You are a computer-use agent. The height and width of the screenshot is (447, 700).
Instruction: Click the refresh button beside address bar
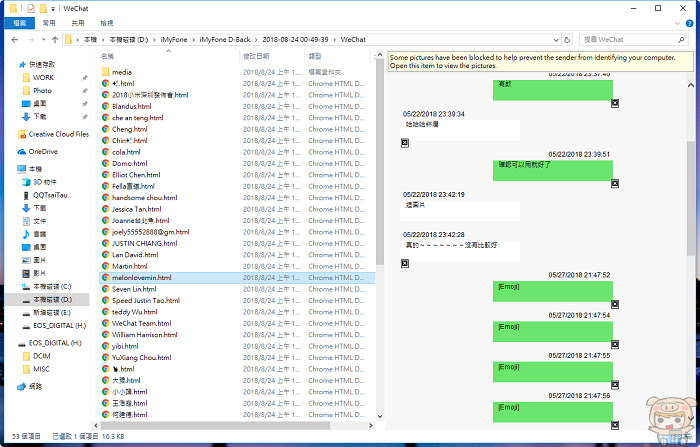567,40
